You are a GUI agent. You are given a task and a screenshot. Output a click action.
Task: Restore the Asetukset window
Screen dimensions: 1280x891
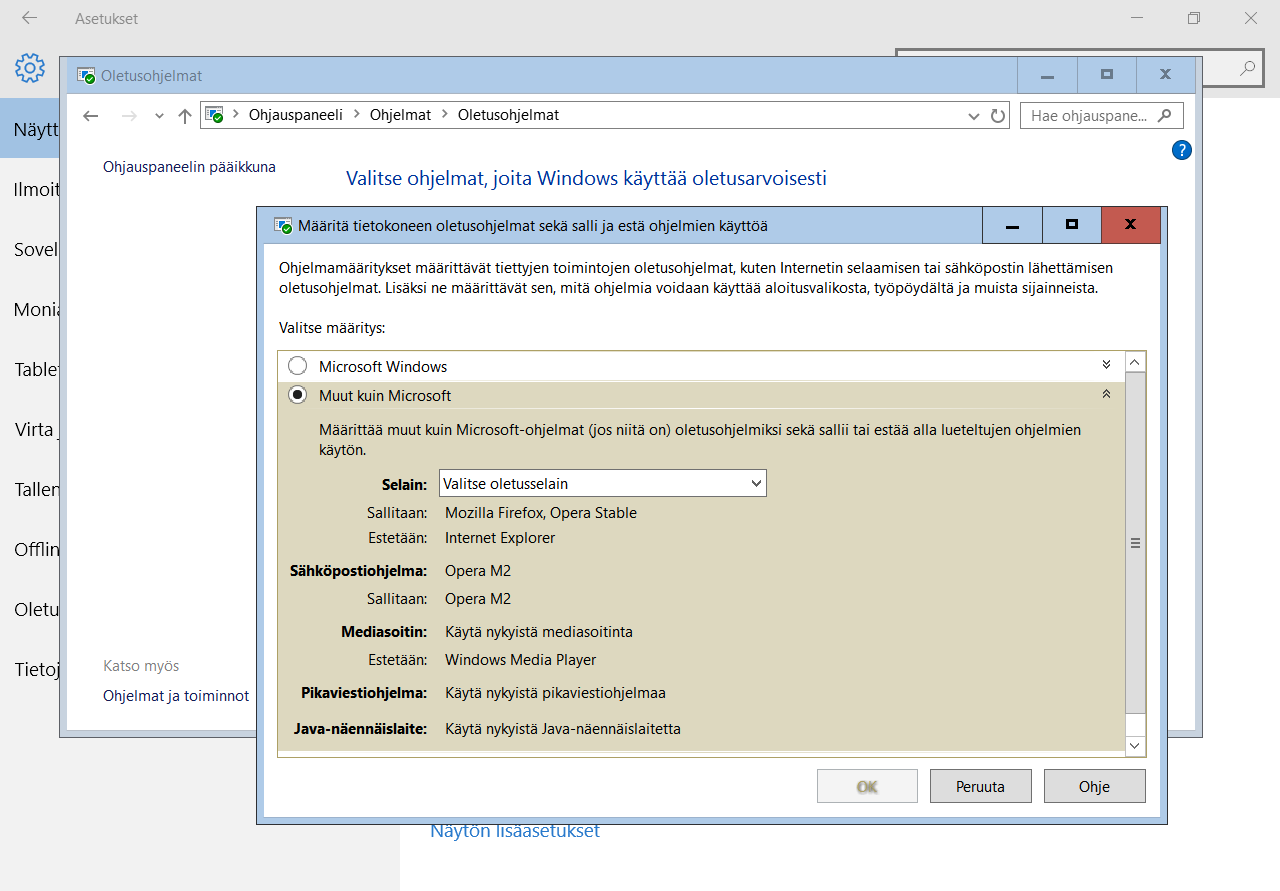point(1194,18)
